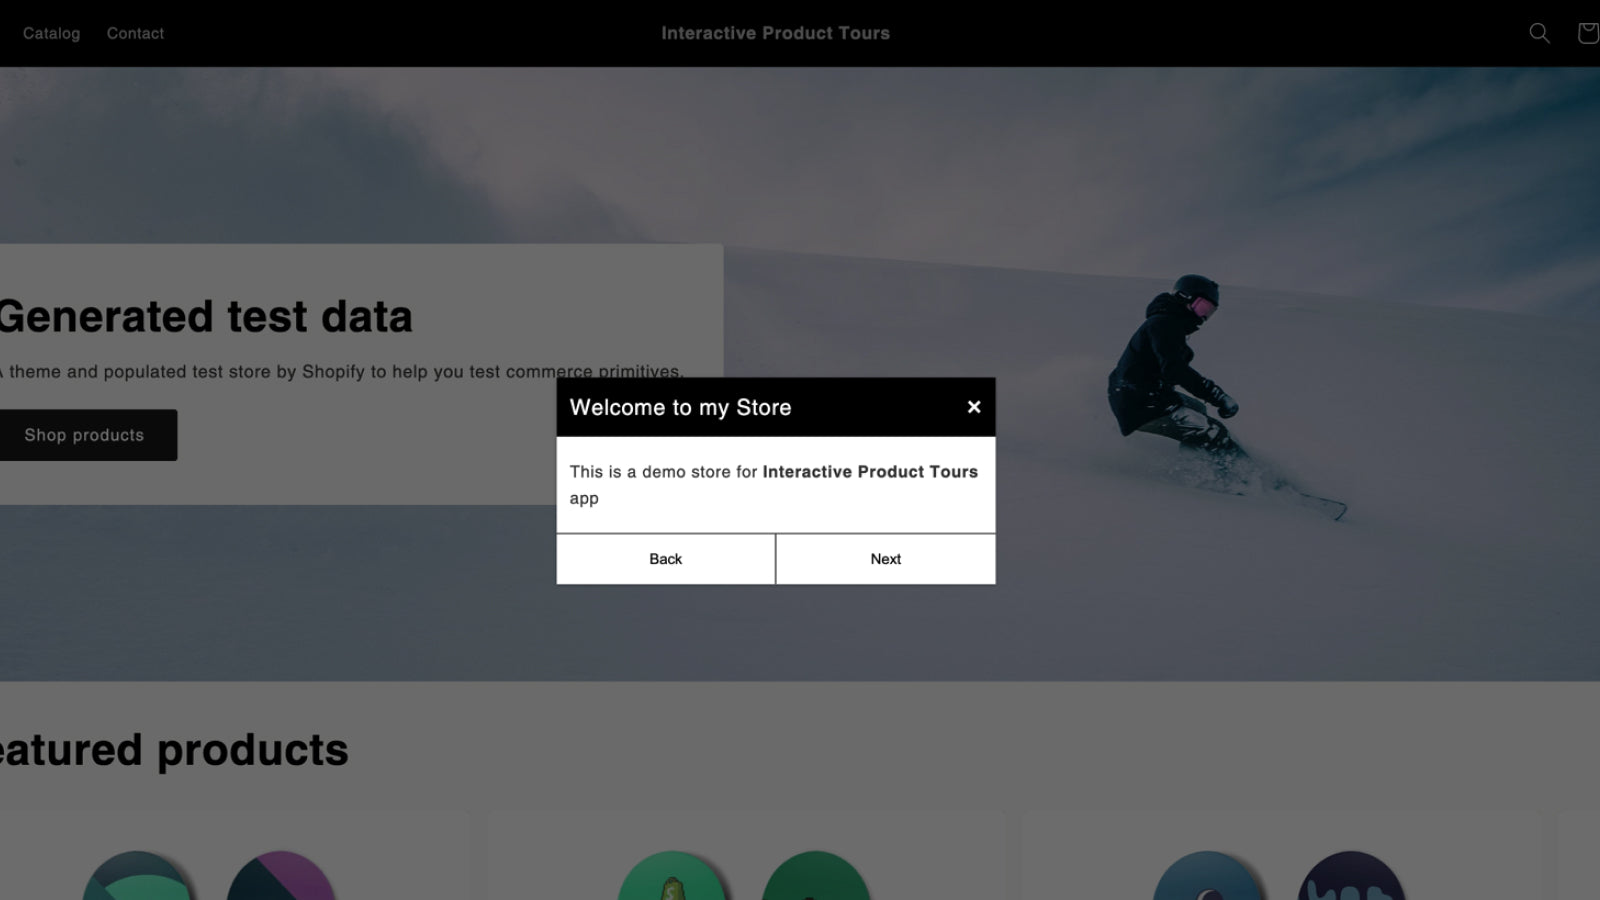This screenshot has height=900, width=1600.
Task: Dismiss the tour popup via the X icon
Action: click(974, 407)
